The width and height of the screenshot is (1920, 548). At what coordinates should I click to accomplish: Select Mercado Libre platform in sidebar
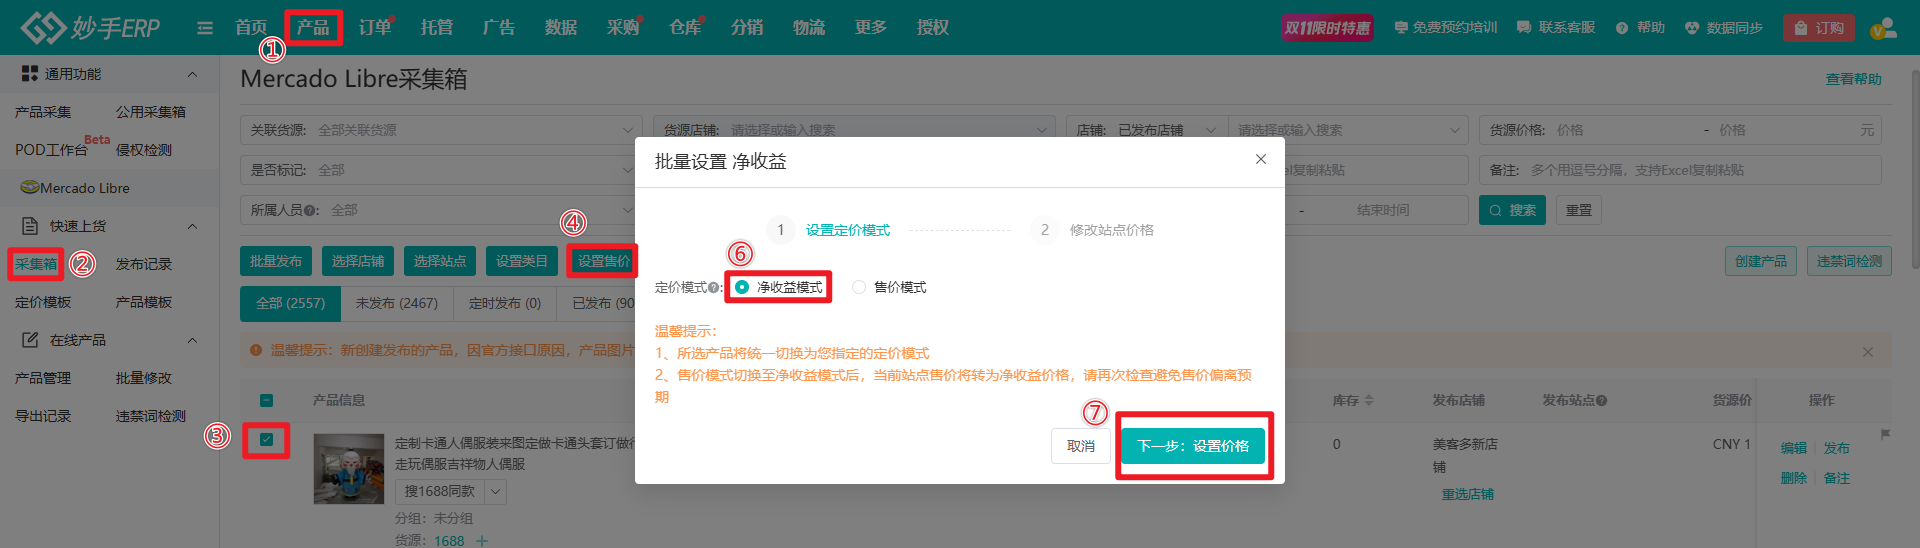[75, 188]
